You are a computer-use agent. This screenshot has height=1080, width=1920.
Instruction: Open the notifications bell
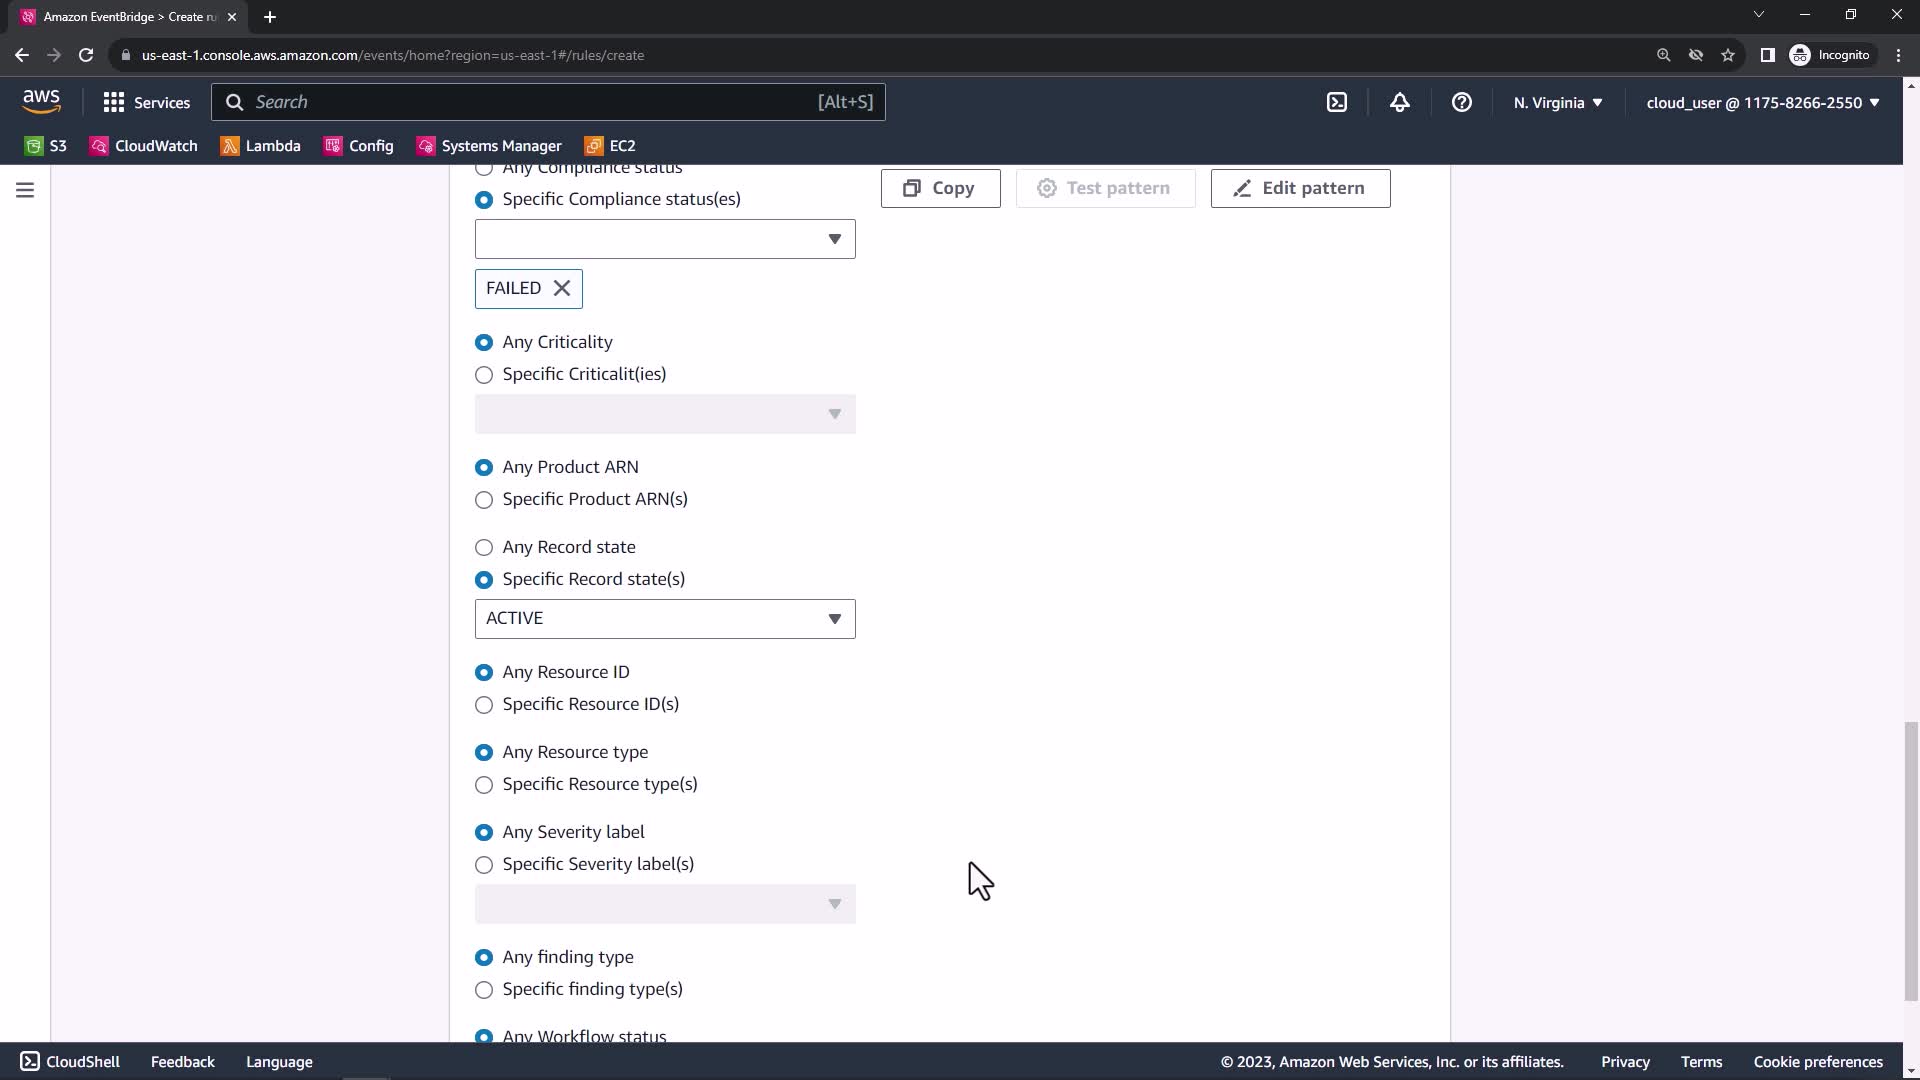1399,102
